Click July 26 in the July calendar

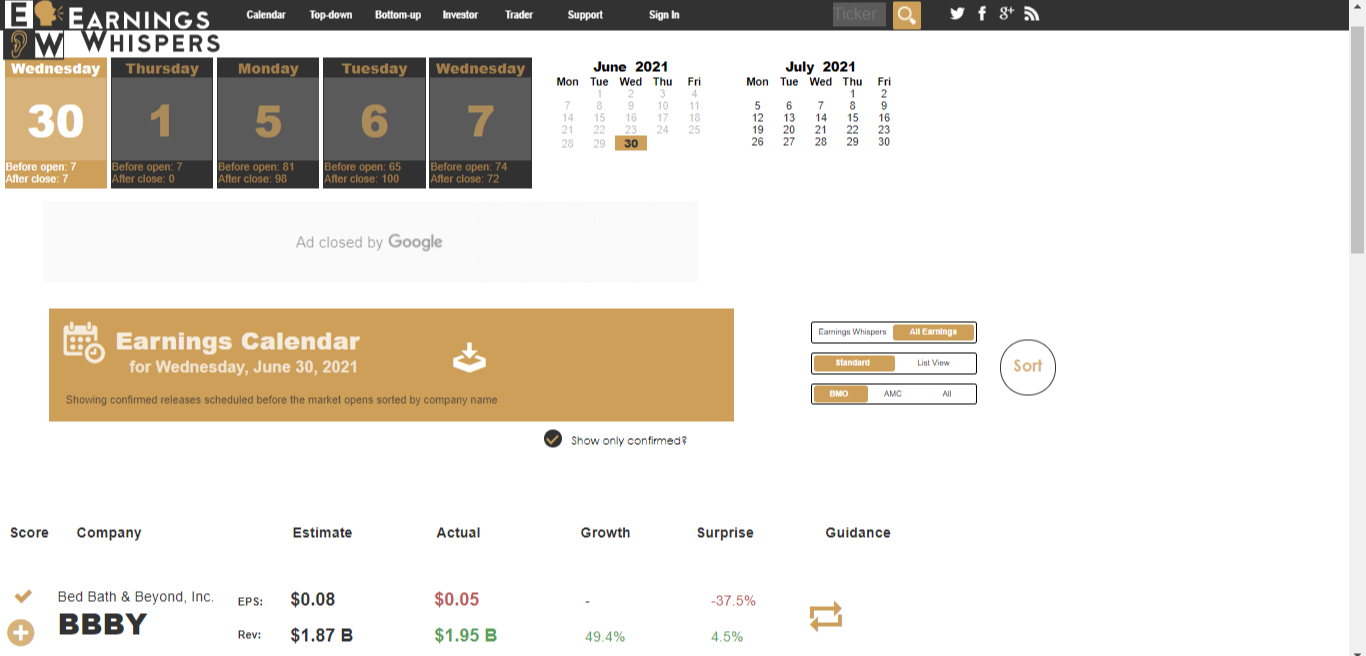click(757, 142)
